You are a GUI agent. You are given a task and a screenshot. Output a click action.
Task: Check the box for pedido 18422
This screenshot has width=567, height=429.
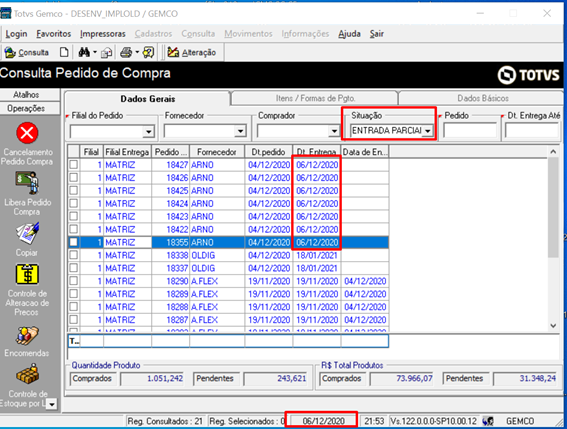[x=74, y=229]
